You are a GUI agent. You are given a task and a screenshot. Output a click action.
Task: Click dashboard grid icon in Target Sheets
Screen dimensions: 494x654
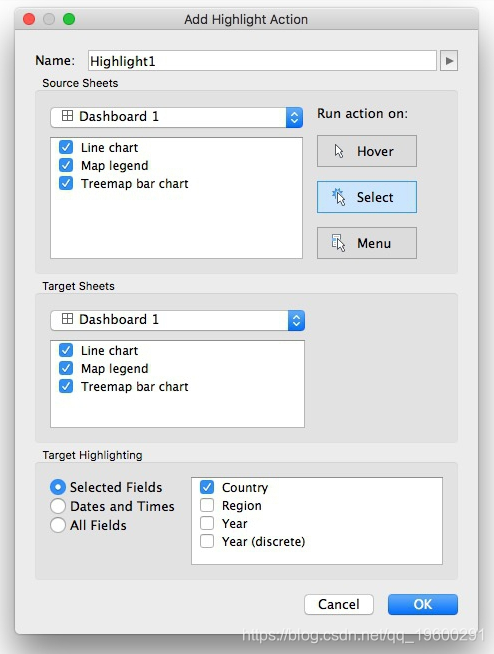tap(67, 319)
